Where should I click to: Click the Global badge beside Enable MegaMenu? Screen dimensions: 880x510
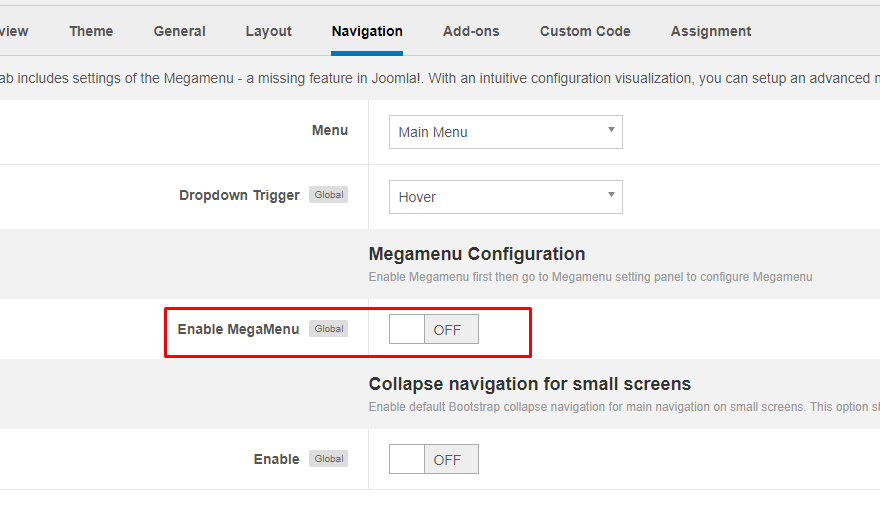329,329
